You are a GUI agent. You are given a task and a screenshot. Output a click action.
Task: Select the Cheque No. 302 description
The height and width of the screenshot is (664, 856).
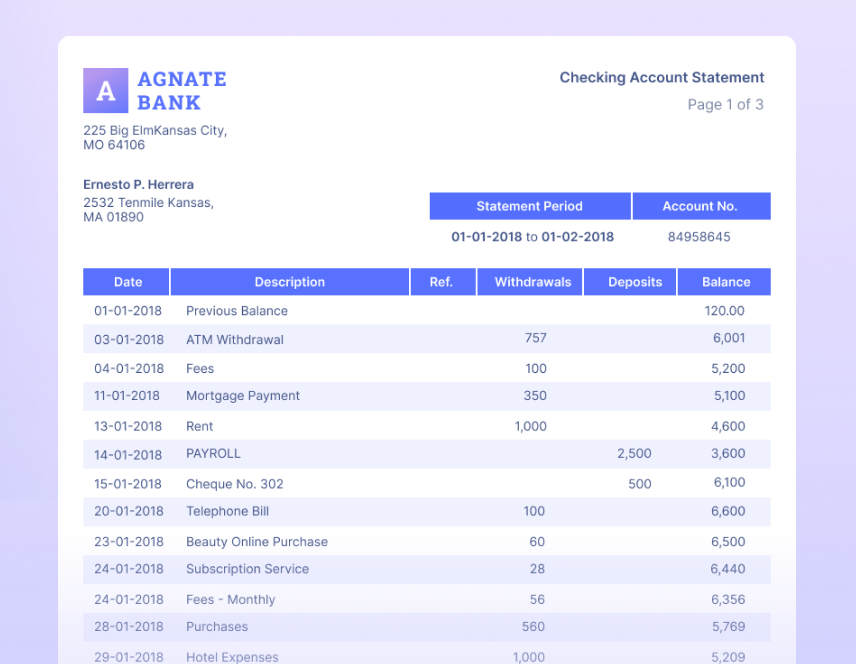pyautogui.click(x=235, y=484)
